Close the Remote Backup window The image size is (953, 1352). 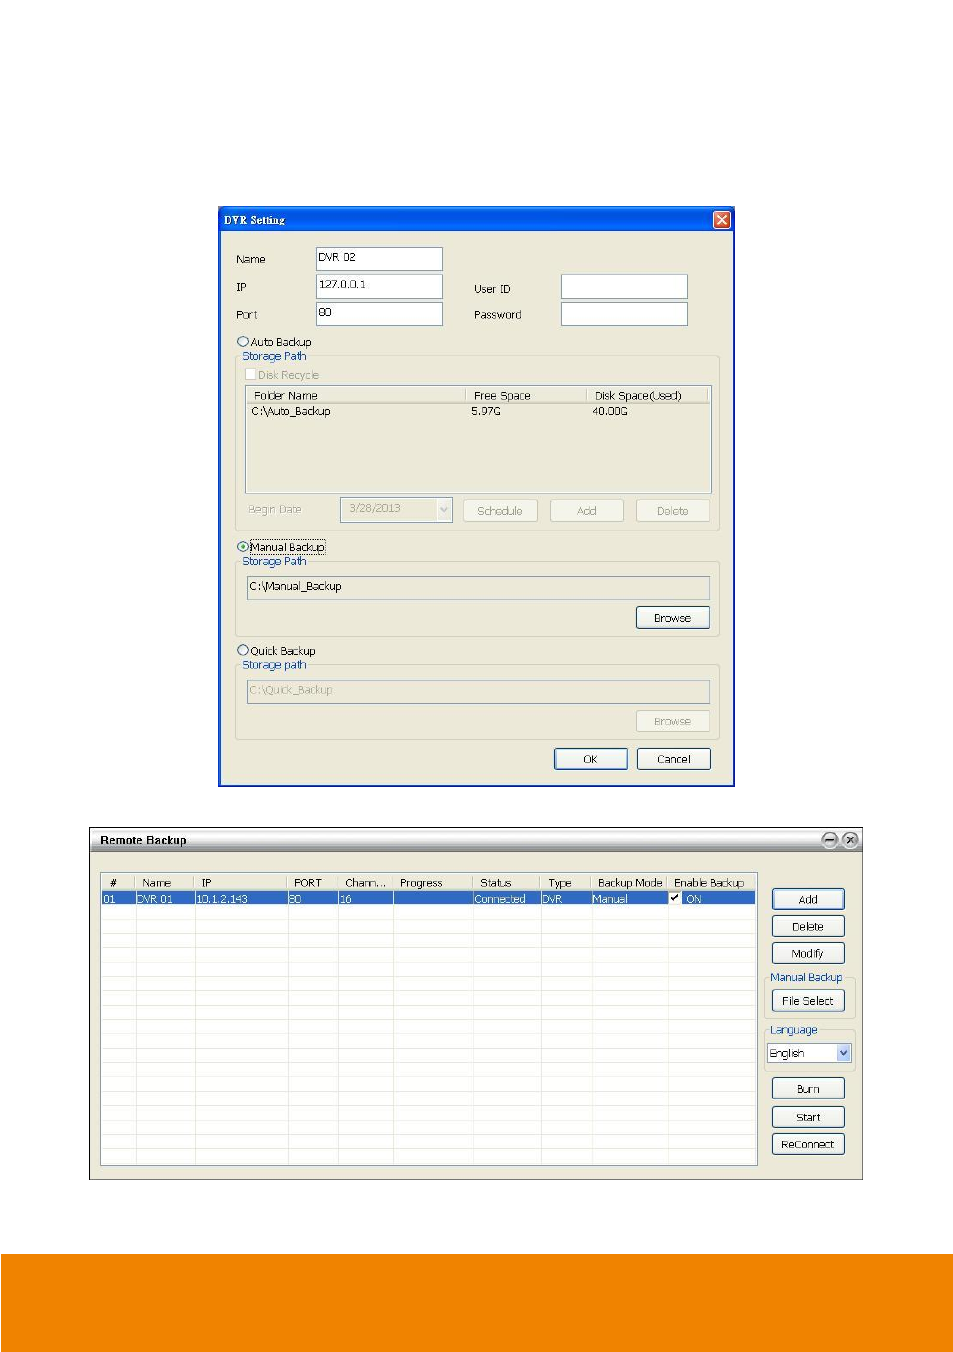coord(850,840)
